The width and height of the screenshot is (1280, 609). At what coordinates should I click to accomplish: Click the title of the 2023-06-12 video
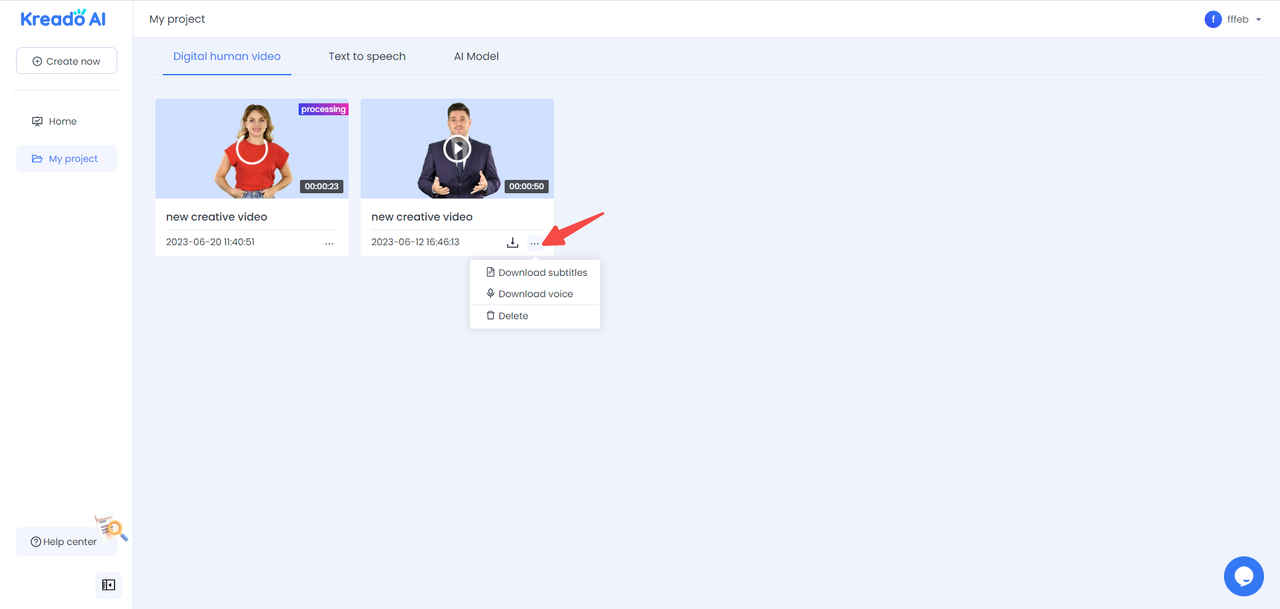[x=422, y=216]
